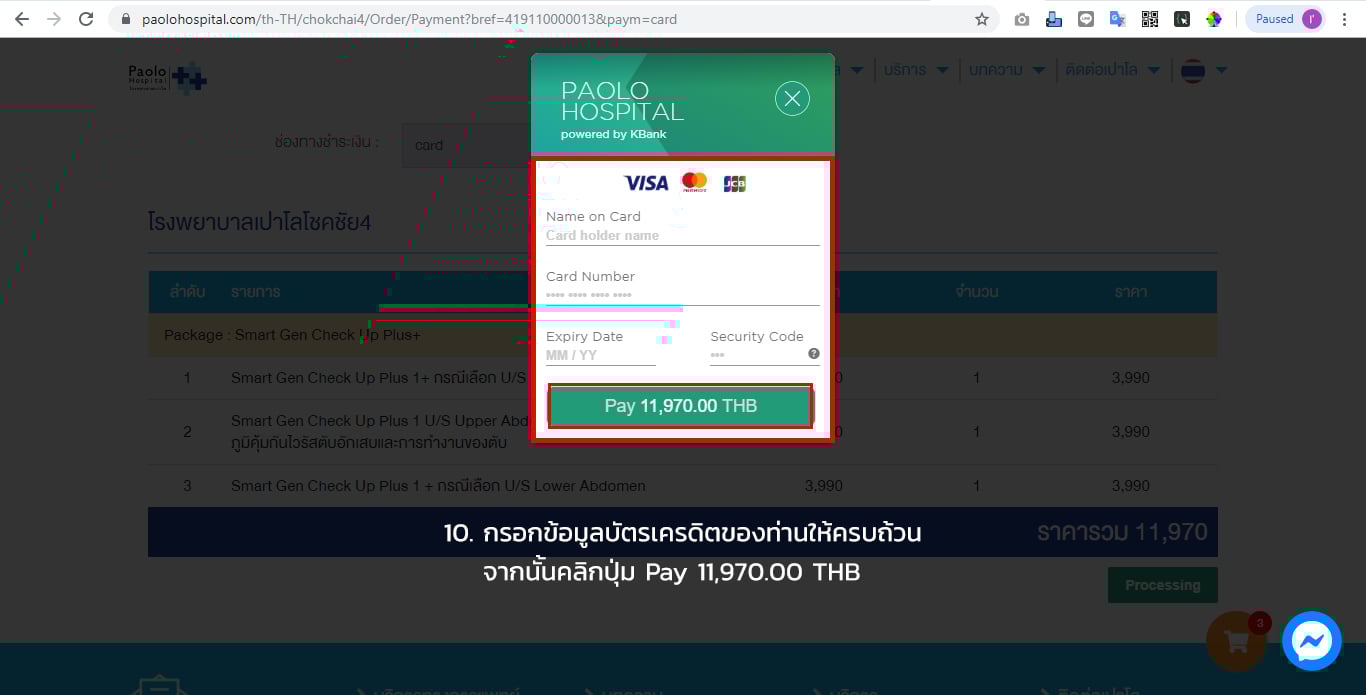Open the ติดต่อเปาโล menu
Image resolution: width=1366 pixels, height=695 pixels.
coord(1112,70)
